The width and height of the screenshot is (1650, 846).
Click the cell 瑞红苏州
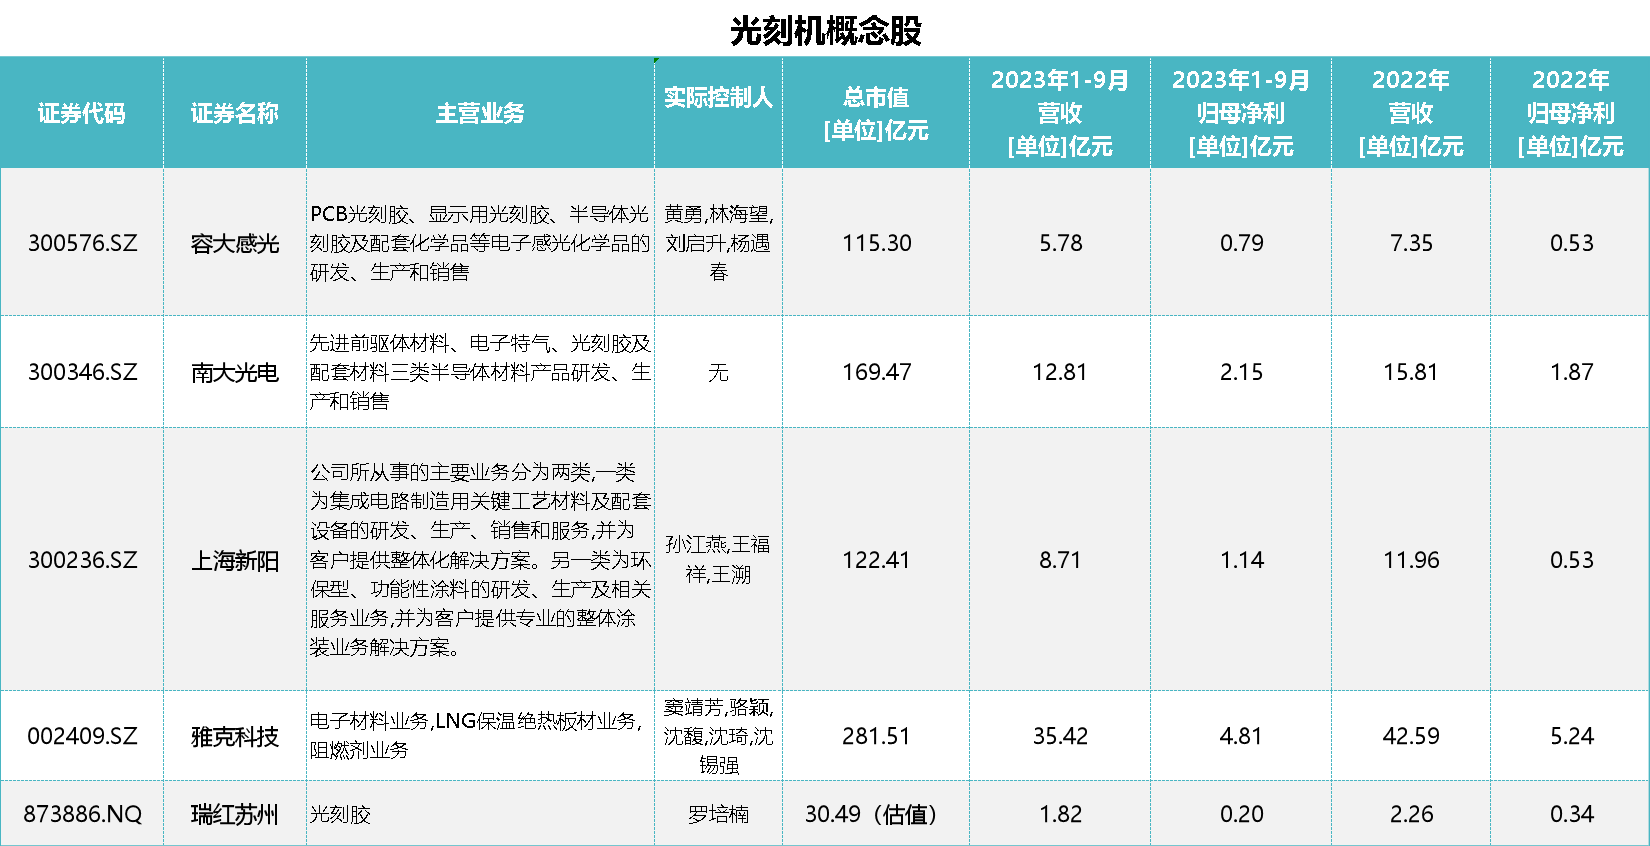tap(235, 814)
